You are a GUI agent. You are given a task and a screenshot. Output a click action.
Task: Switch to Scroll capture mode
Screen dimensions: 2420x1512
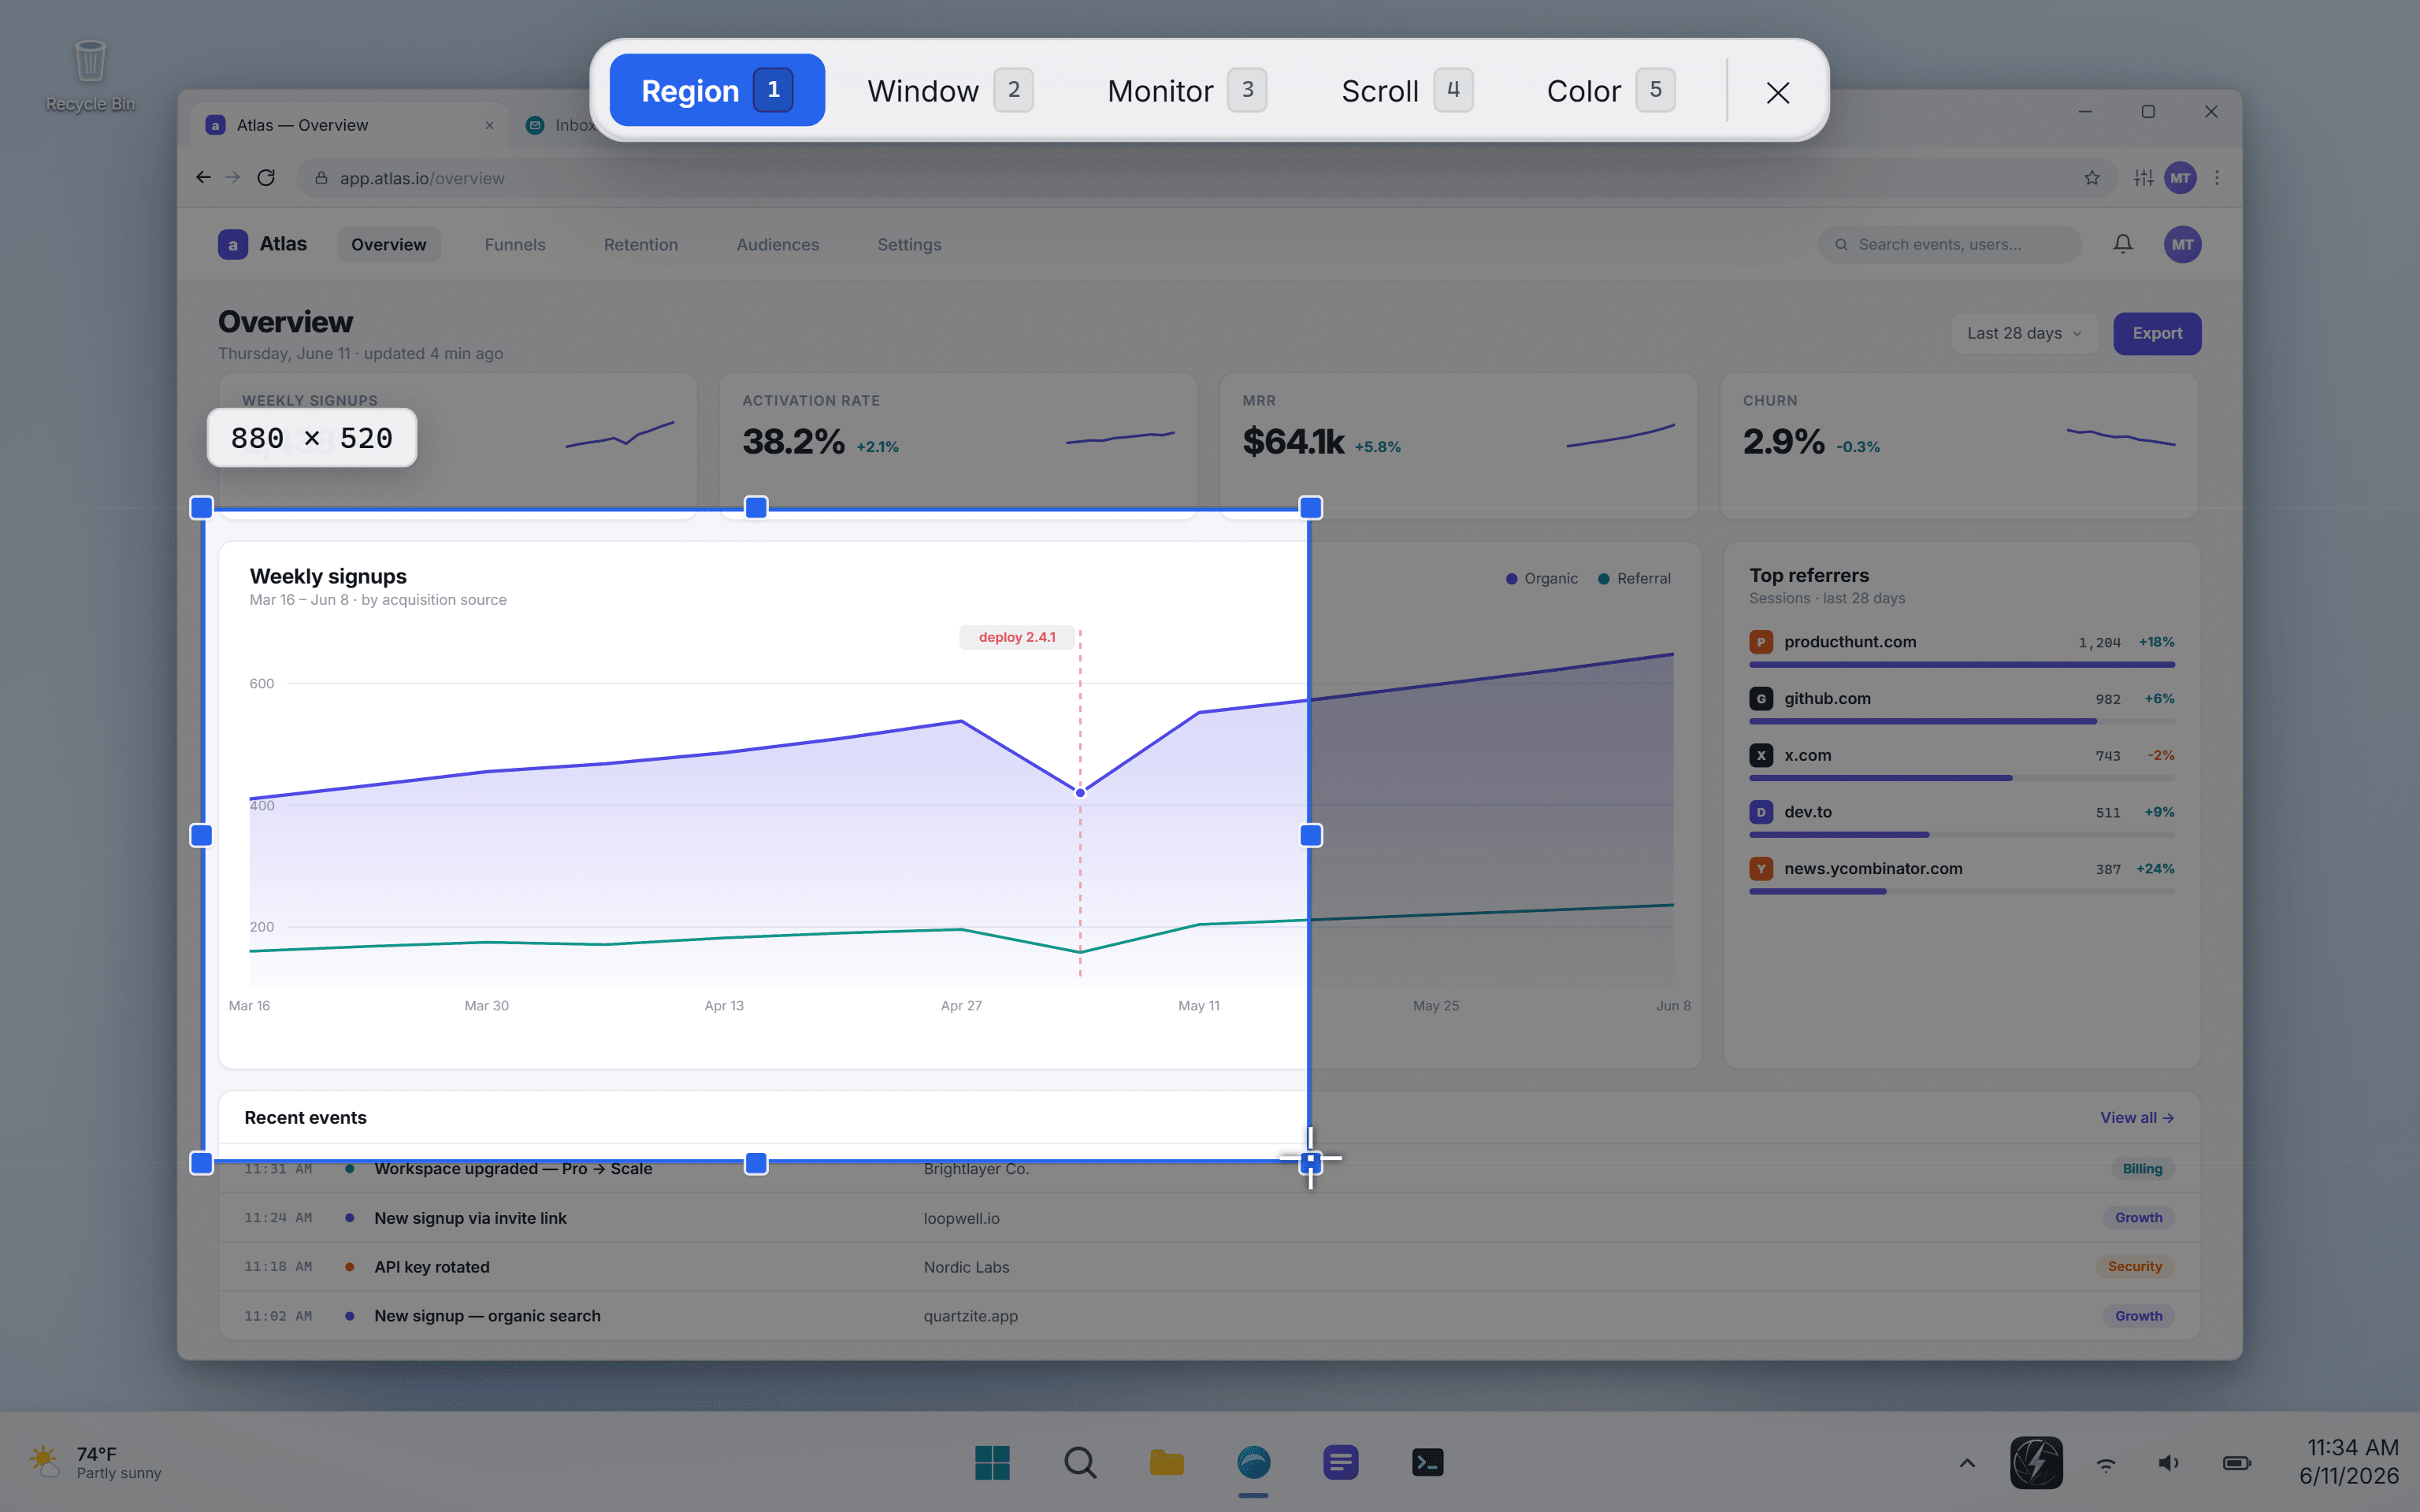1407,90
